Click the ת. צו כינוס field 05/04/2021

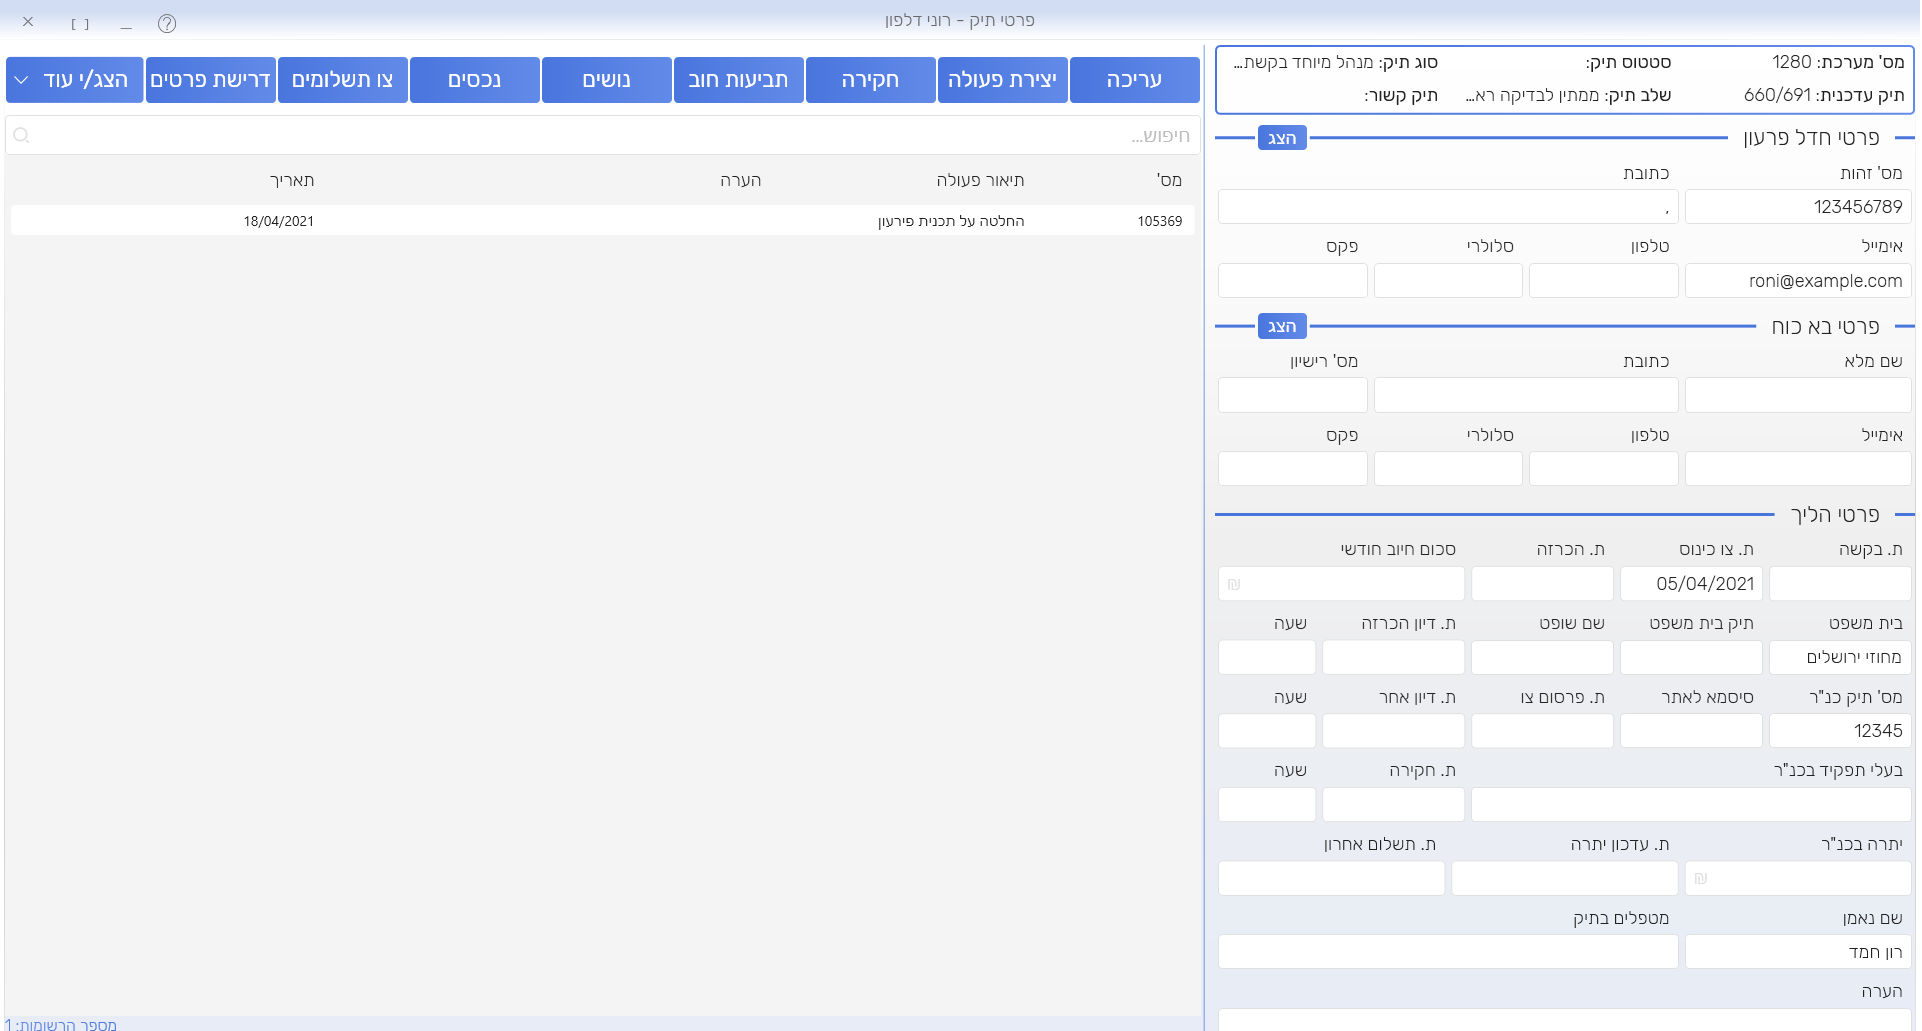(1691, 584)
